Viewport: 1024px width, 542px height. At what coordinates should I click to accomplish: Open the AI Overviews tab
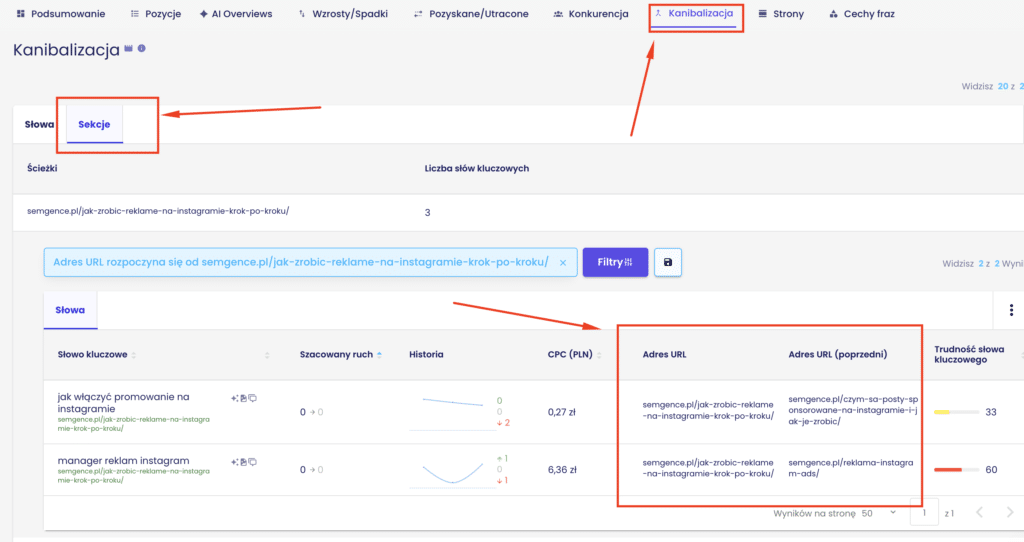(236, 14)
